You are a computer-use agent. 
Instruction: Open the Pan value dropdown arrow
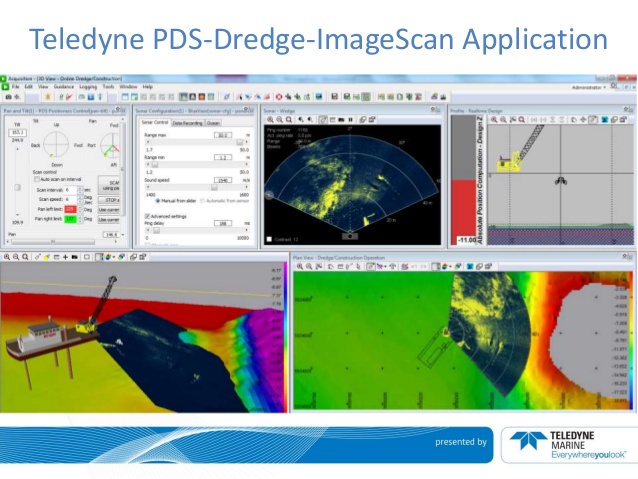pyautogui.click(x=123, y=235)
